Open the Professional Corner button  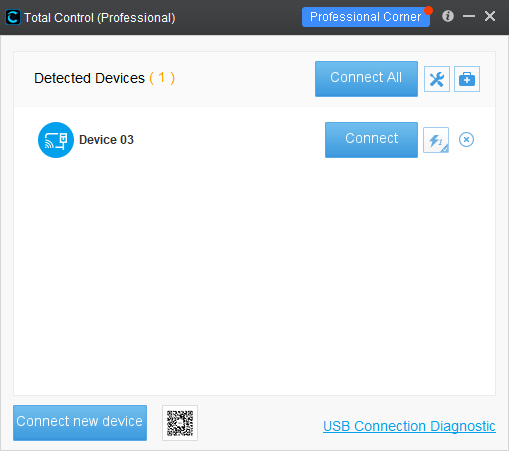tap(366, 17)
